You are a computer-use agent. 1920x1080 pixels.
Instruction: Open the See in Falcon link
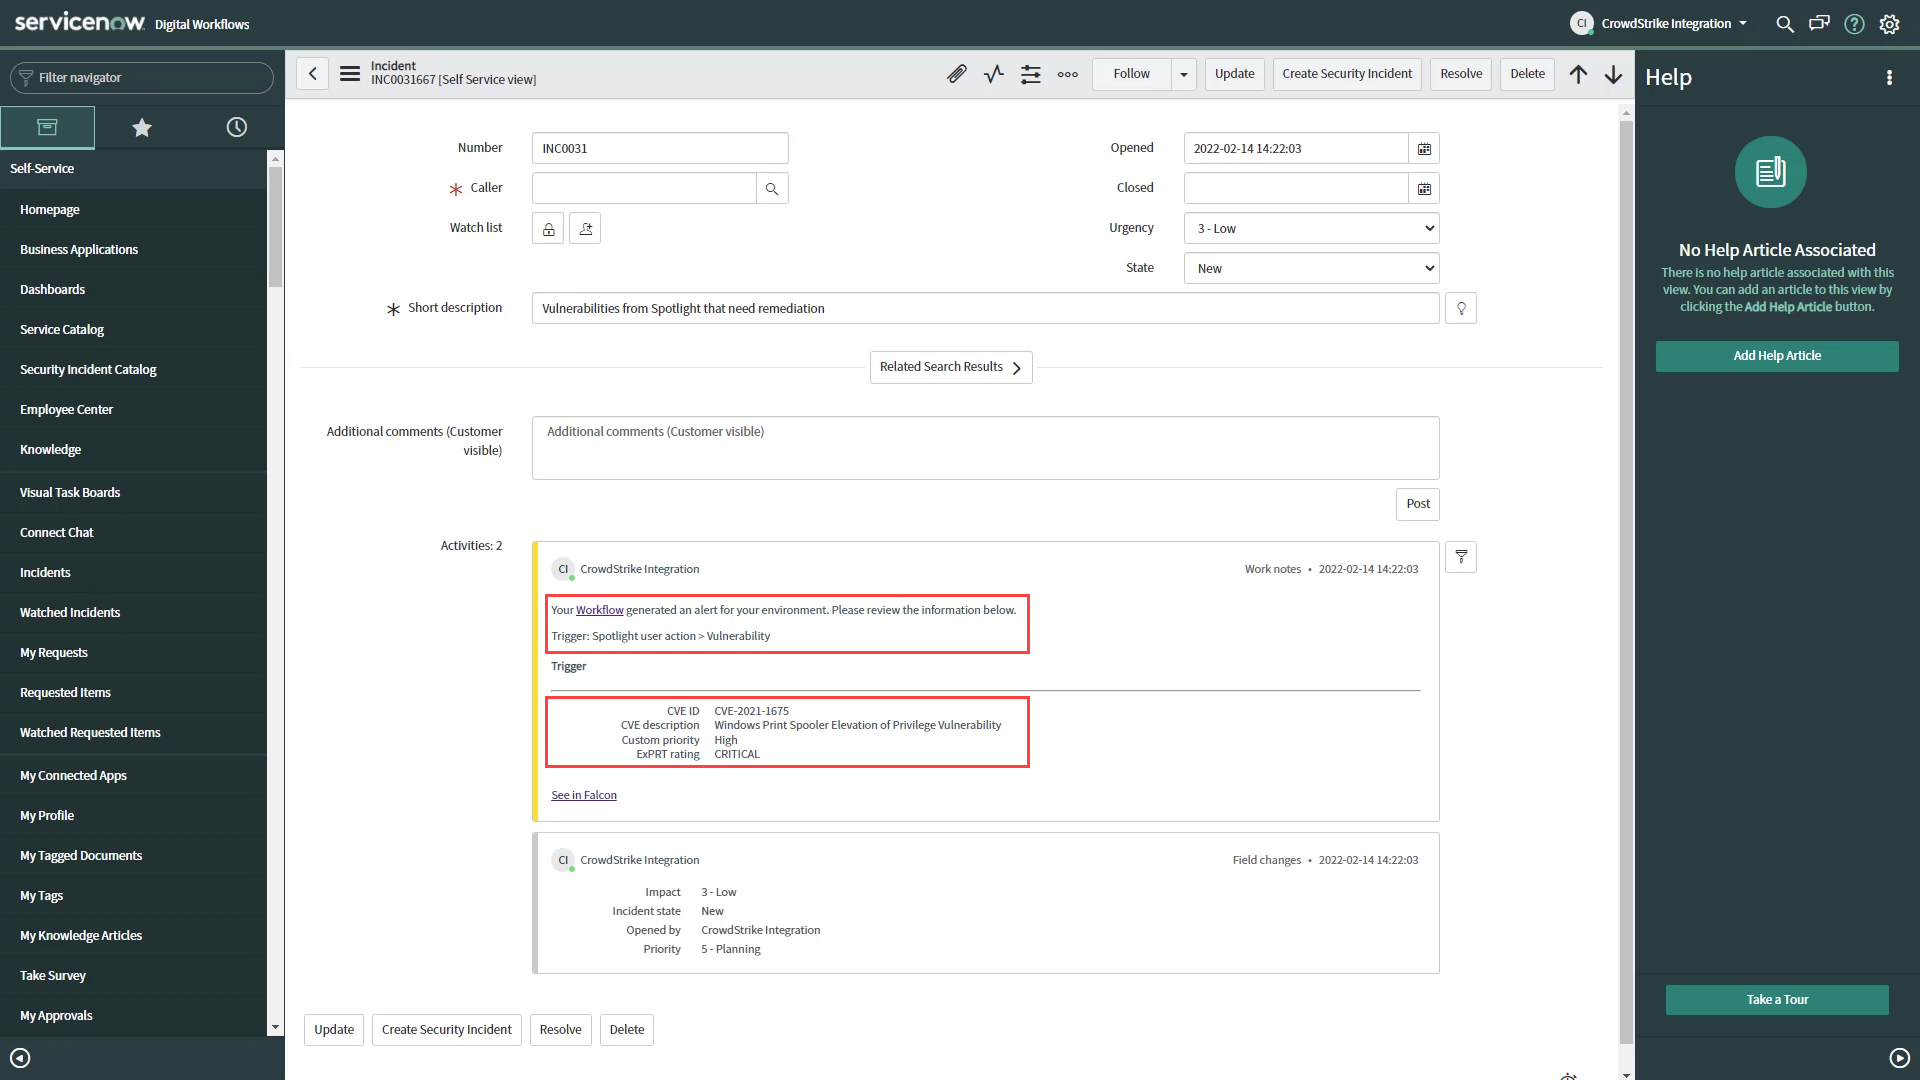click(x=584, y=796)
